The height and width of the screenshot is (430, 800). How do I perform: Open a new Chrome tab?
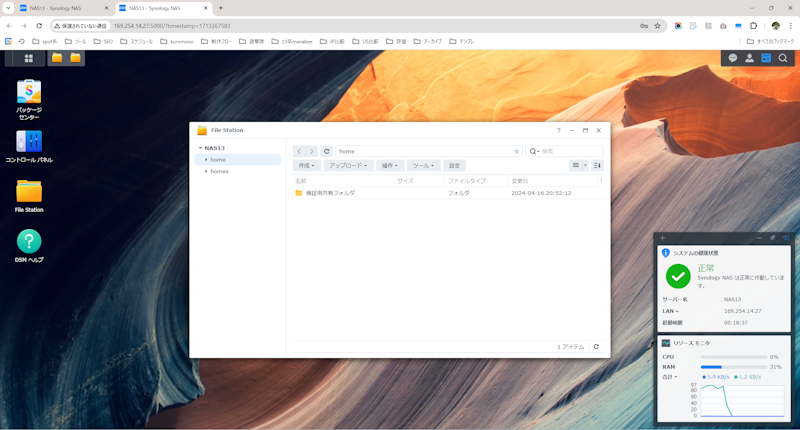pyautogui.click(x=221, y=8)
